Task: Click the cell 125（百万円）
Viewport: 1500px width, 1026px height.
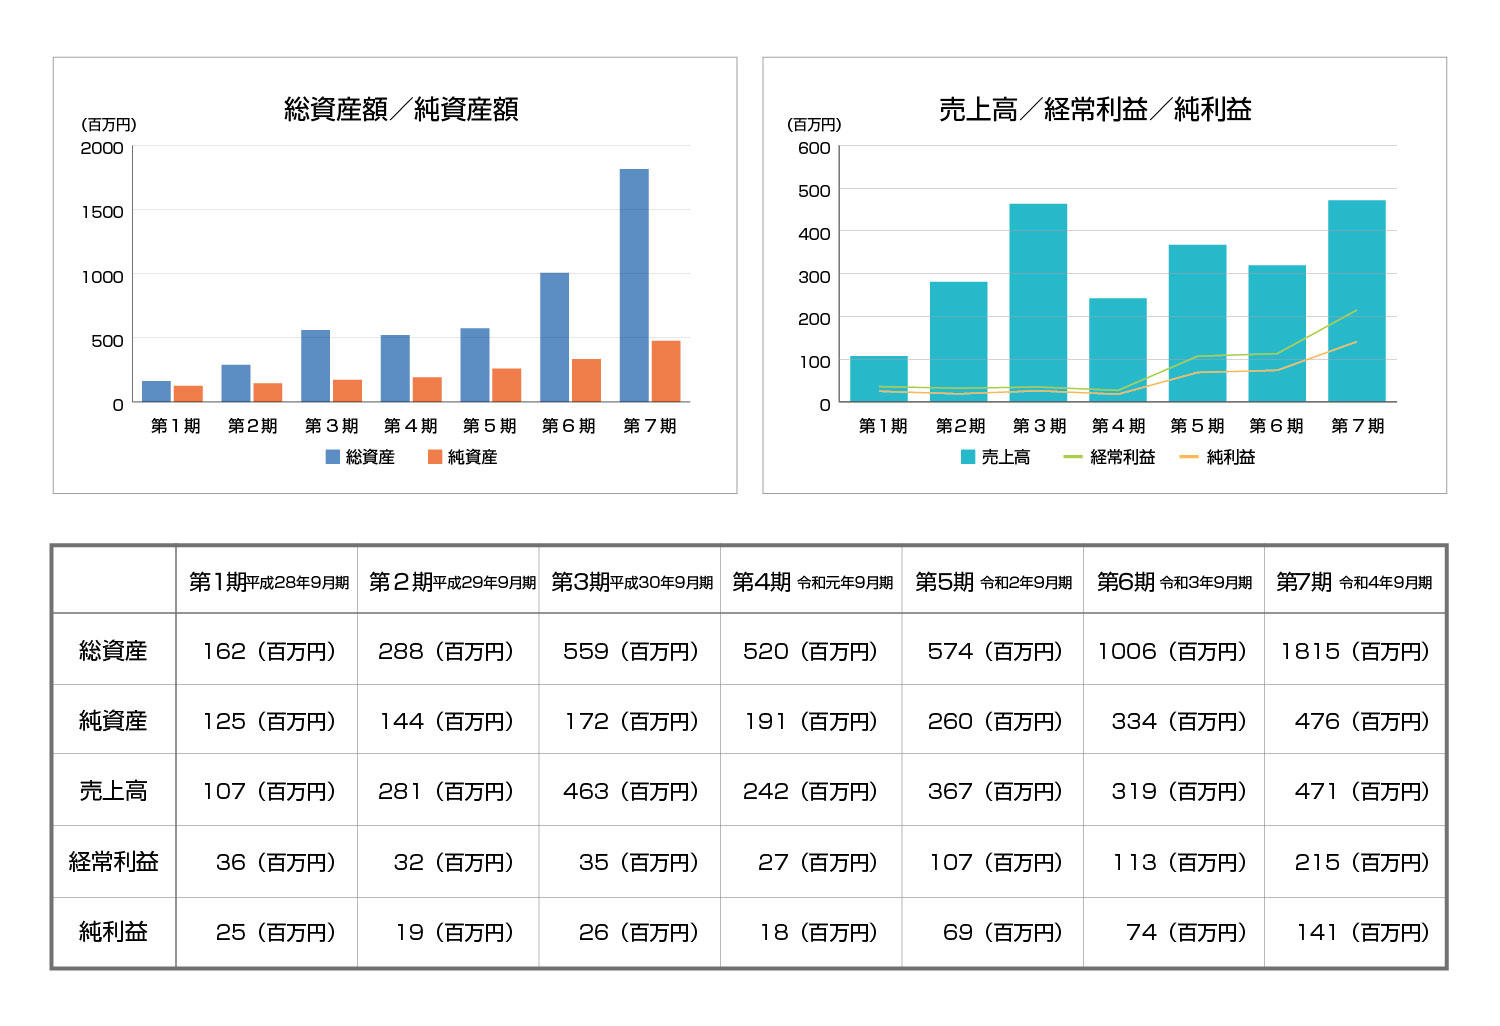Action: tap(269, 721)
